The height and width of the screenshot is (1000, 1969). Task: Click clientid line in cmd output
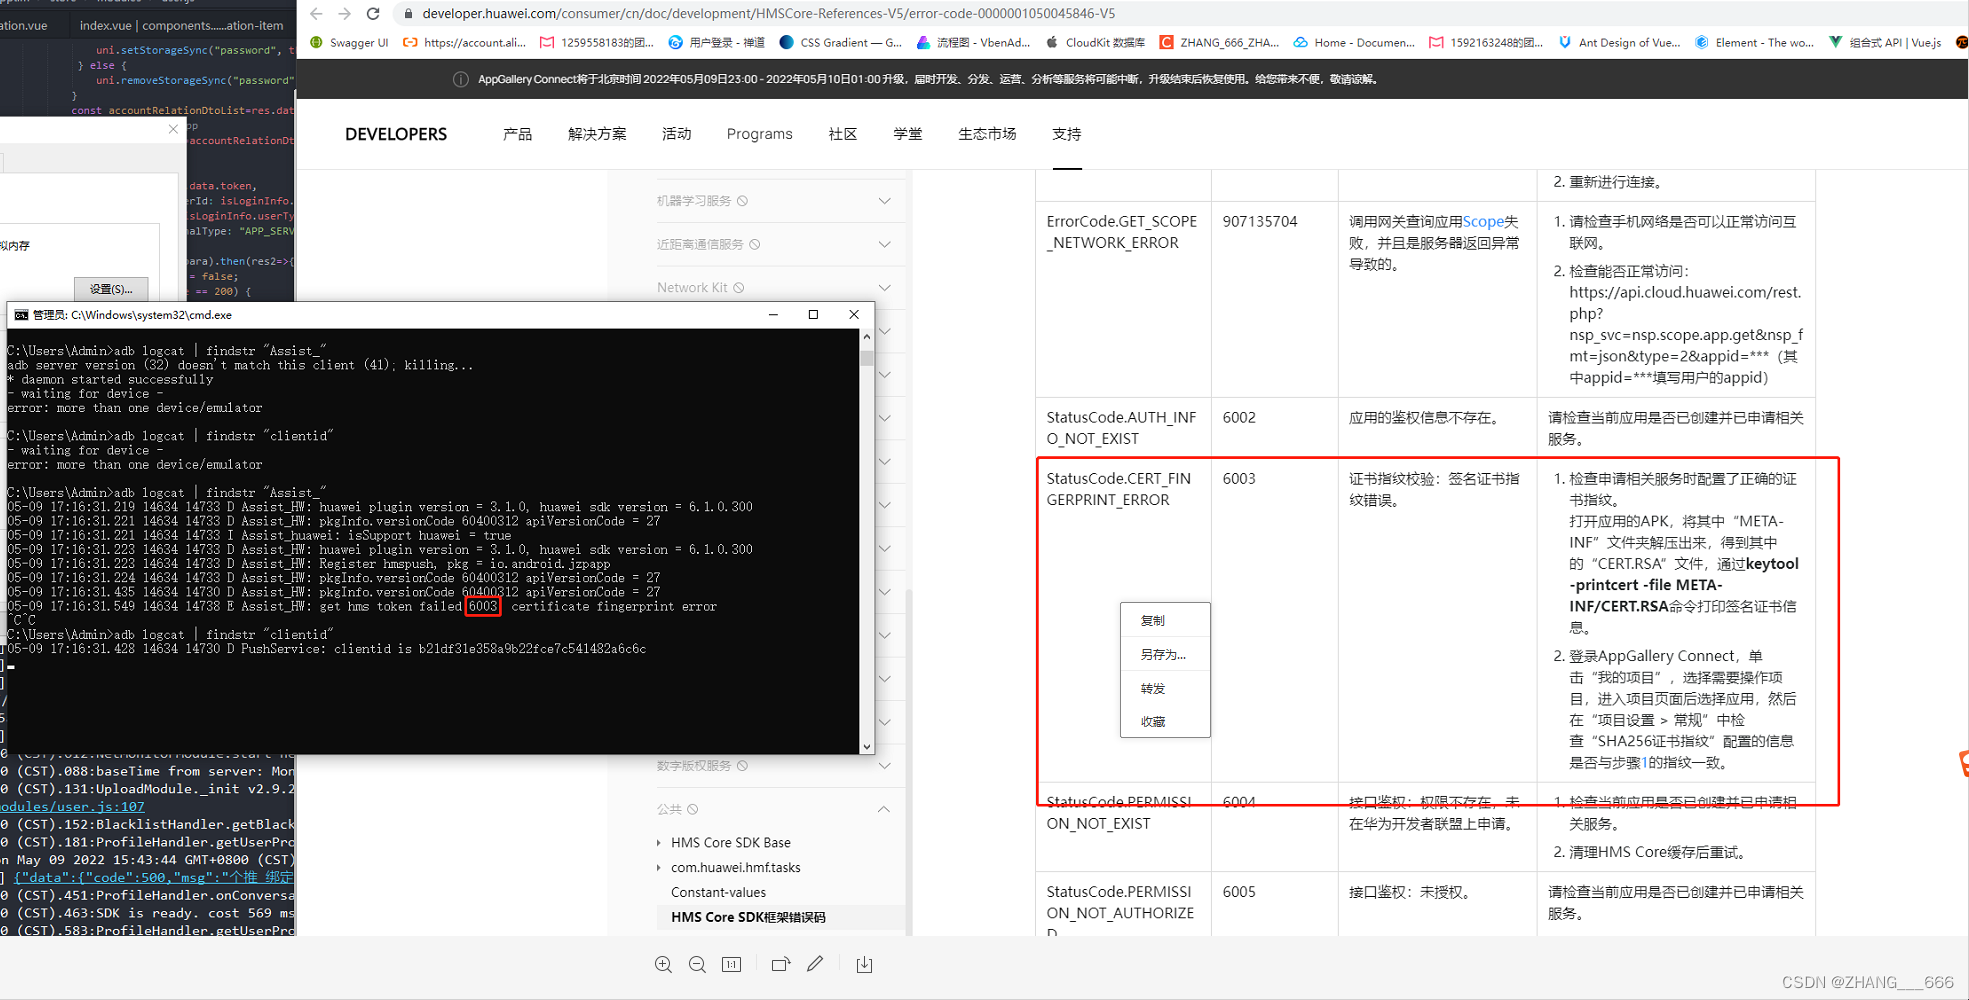tap(327, 650)
